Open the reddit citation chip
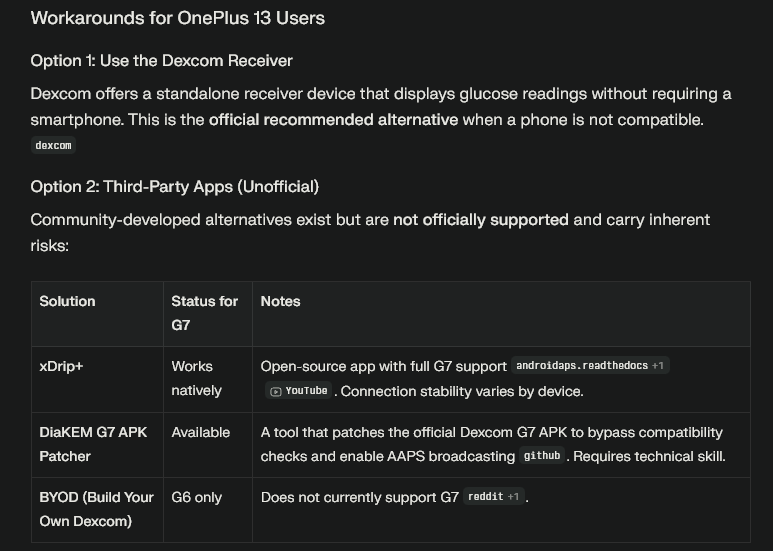Screen dimensions: 773x551 [x=485, y=497]
